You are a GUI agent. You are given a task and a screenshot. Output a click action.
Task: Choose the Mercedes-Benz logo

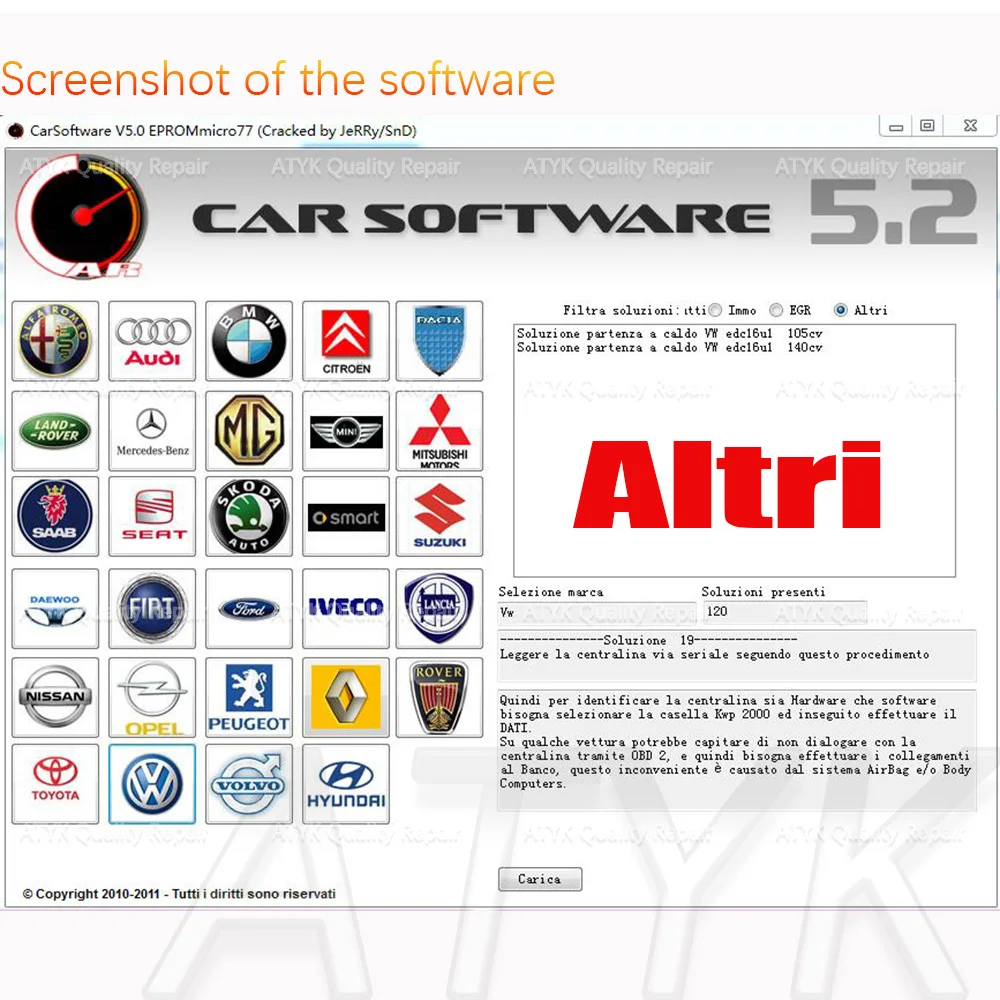click(152, 431)
